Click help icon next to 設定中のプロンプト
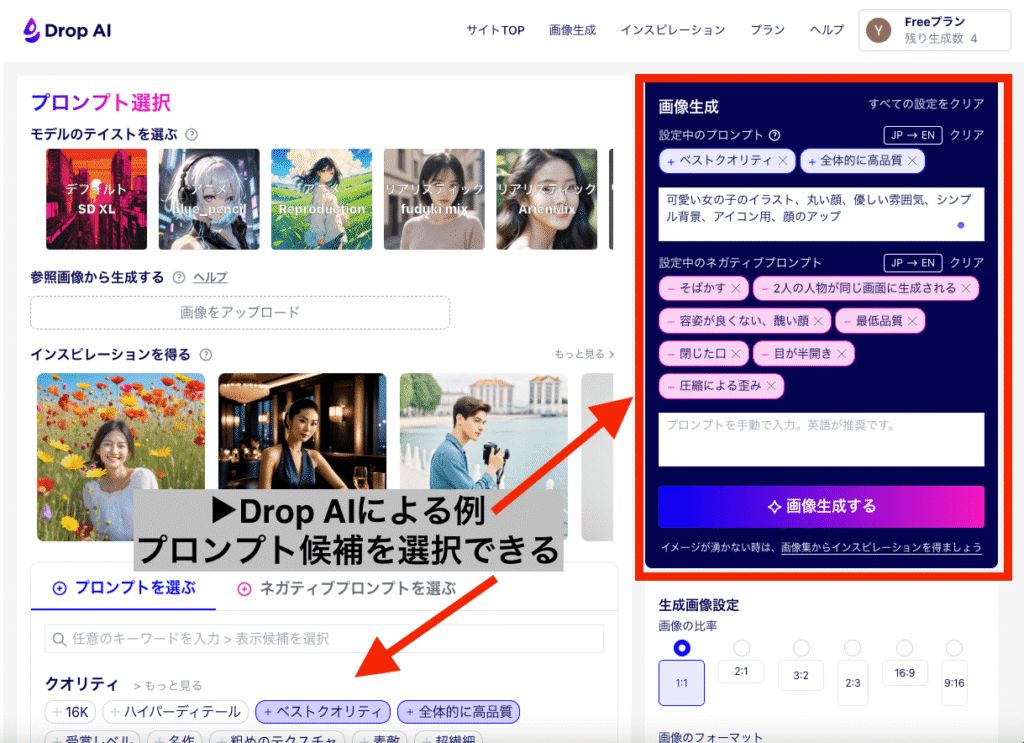Screen dimensions: 1024x743 [x=775, y=135]
